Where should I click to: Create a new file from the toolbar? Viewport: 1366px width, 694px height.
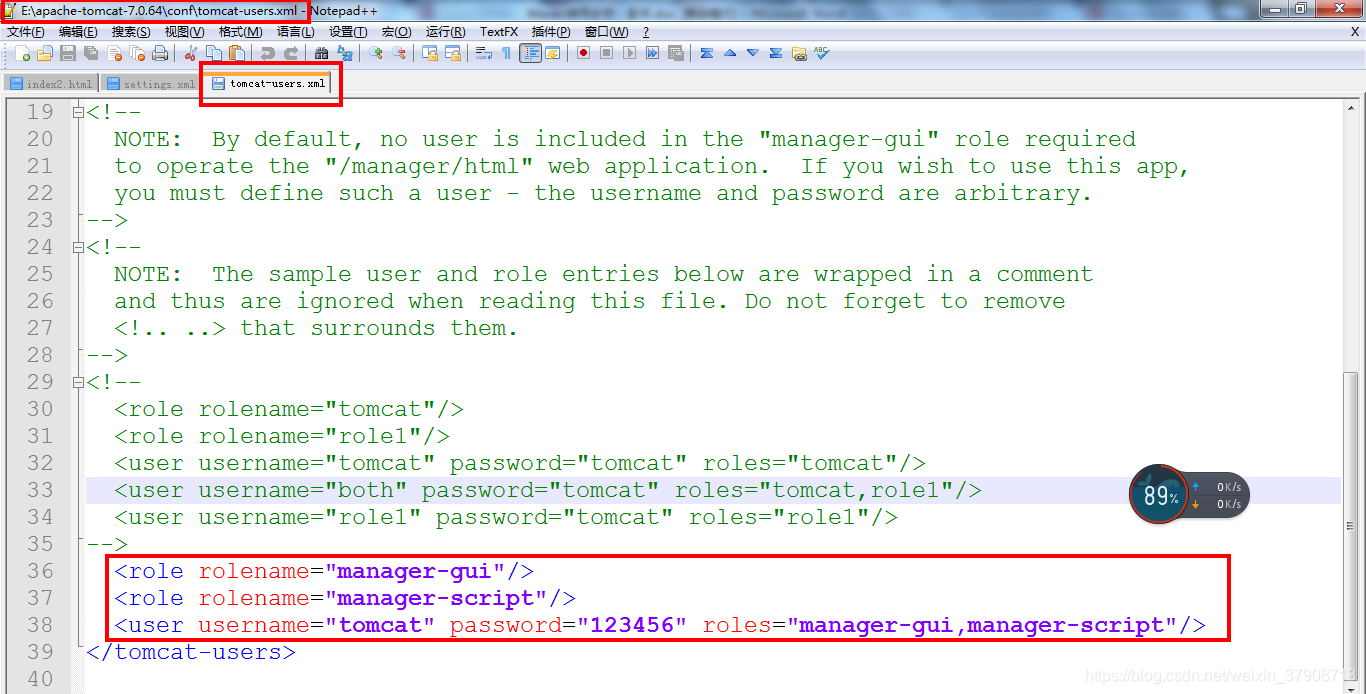[23, 53]
